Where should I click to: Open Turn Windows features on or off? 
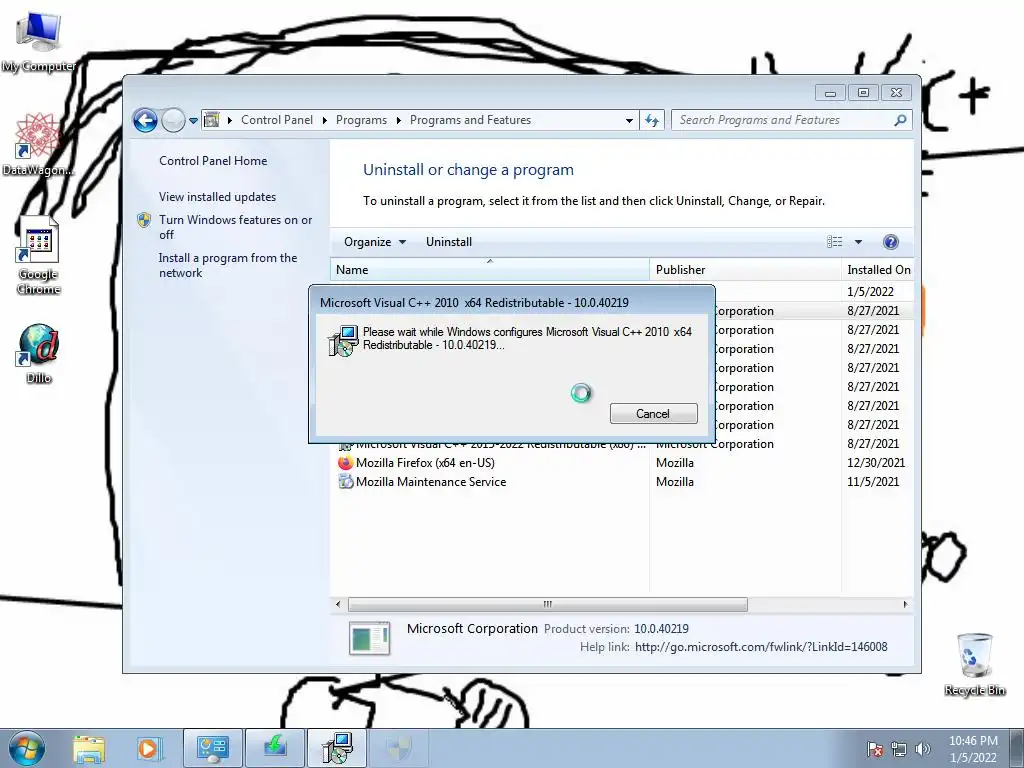(236, 227)
